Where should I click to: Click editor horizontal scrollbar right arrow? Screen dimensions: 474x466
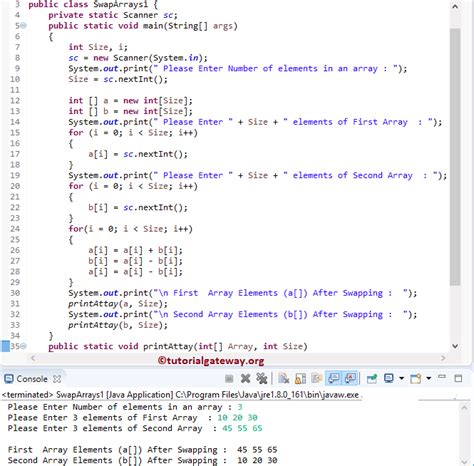(x=443, y=358)
